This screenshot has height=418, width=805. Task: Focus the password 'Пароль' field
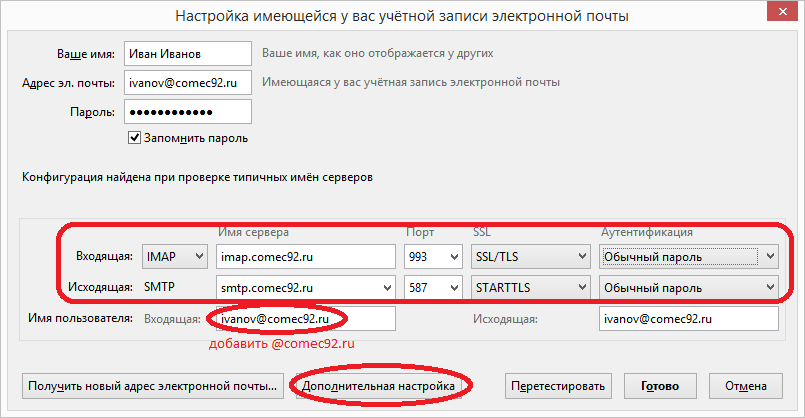[x=186, y=112]
